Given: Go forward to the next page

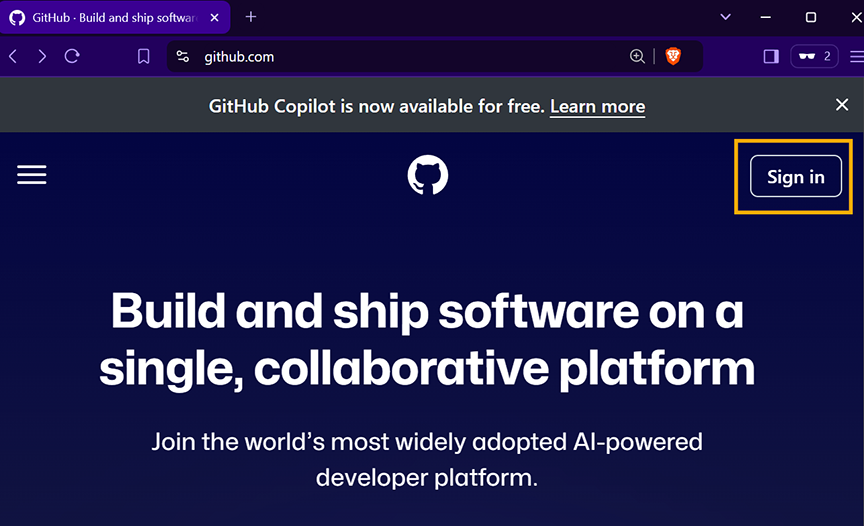Looking at the screenshot, I should [42, 56].
